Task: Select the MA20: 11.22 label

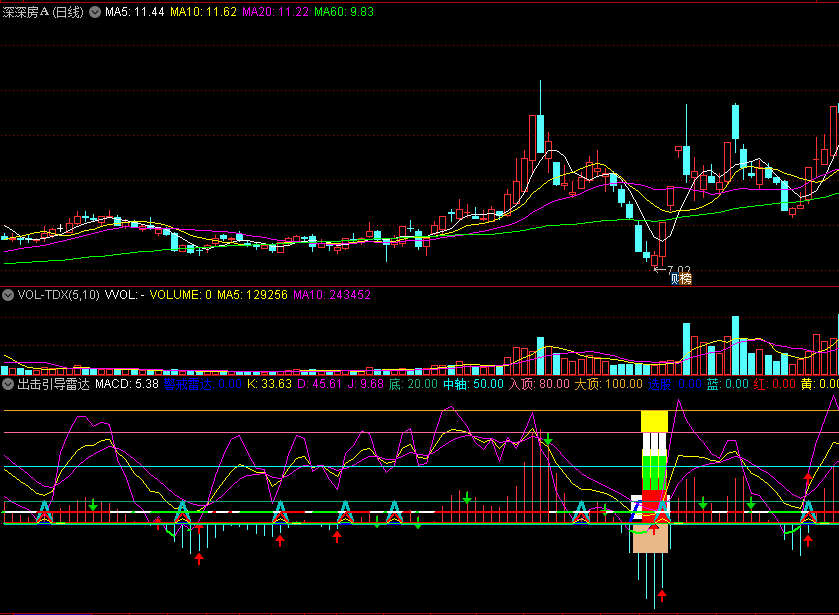Action: [276, 12]
